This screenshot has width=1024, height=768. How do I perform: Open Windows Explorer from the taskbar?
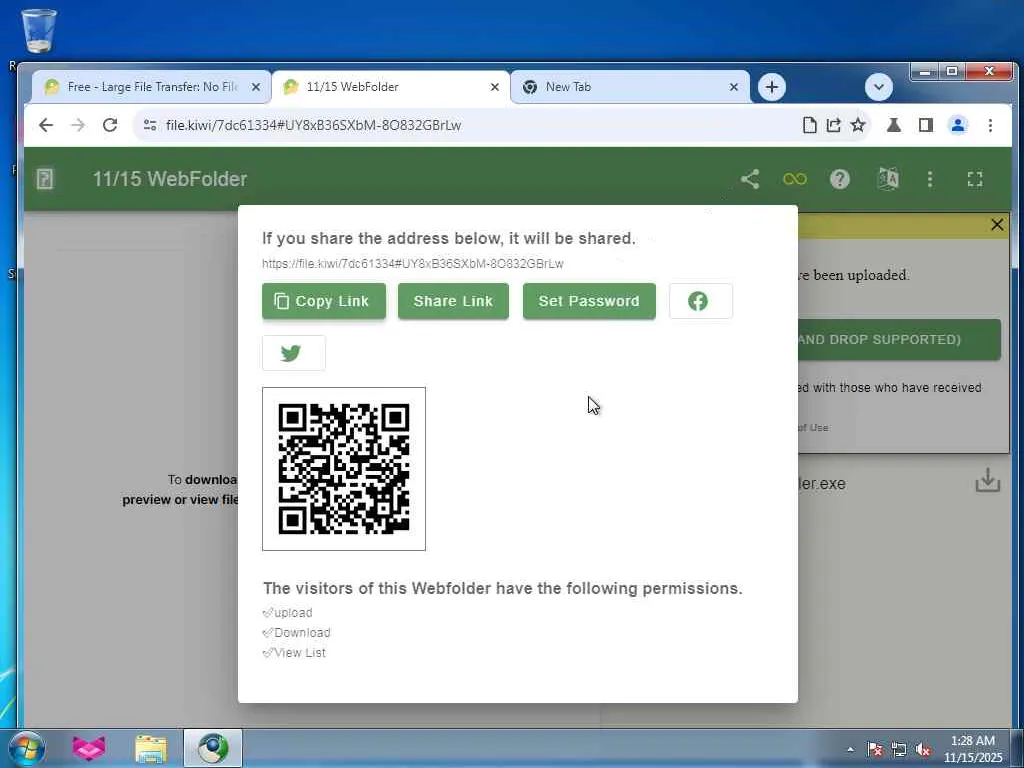(x=151, y=748)
